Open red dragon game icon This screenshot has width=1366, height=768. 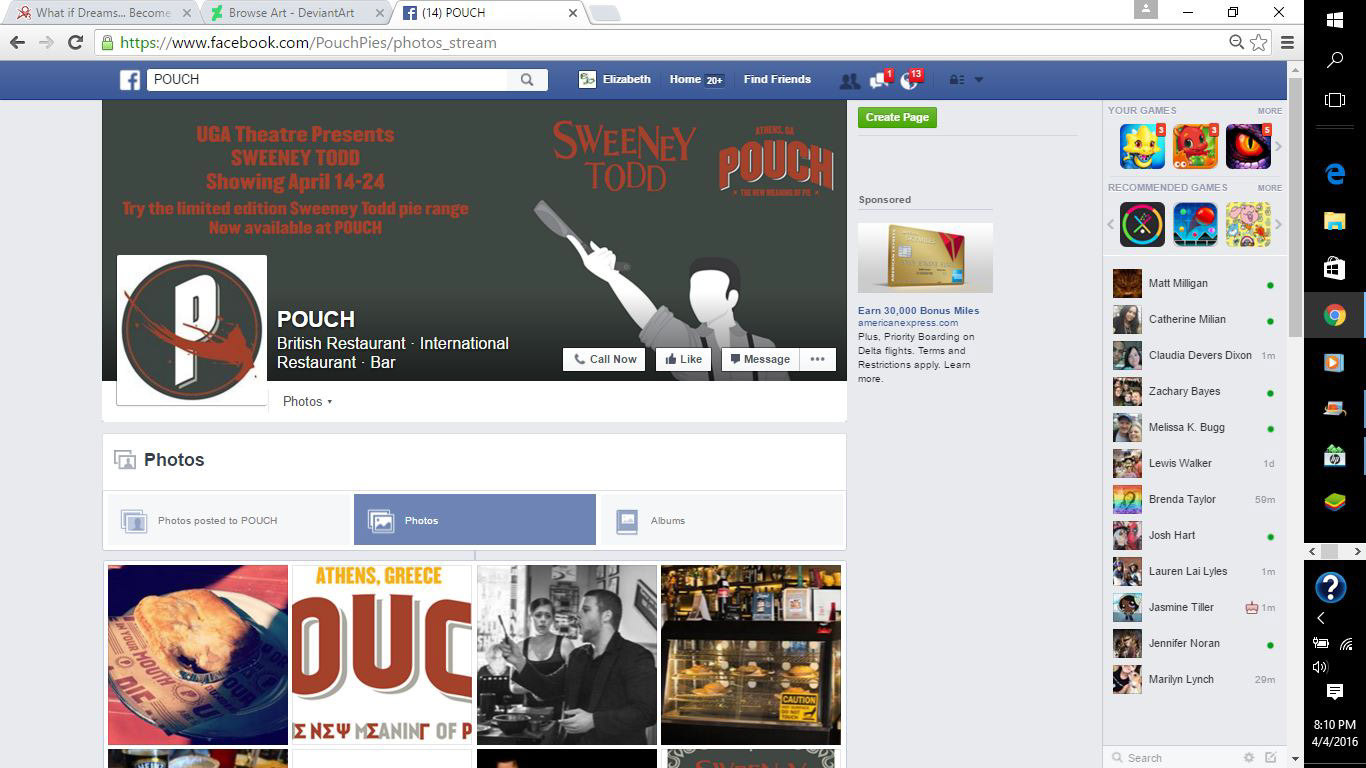[x=1195, y=146]
